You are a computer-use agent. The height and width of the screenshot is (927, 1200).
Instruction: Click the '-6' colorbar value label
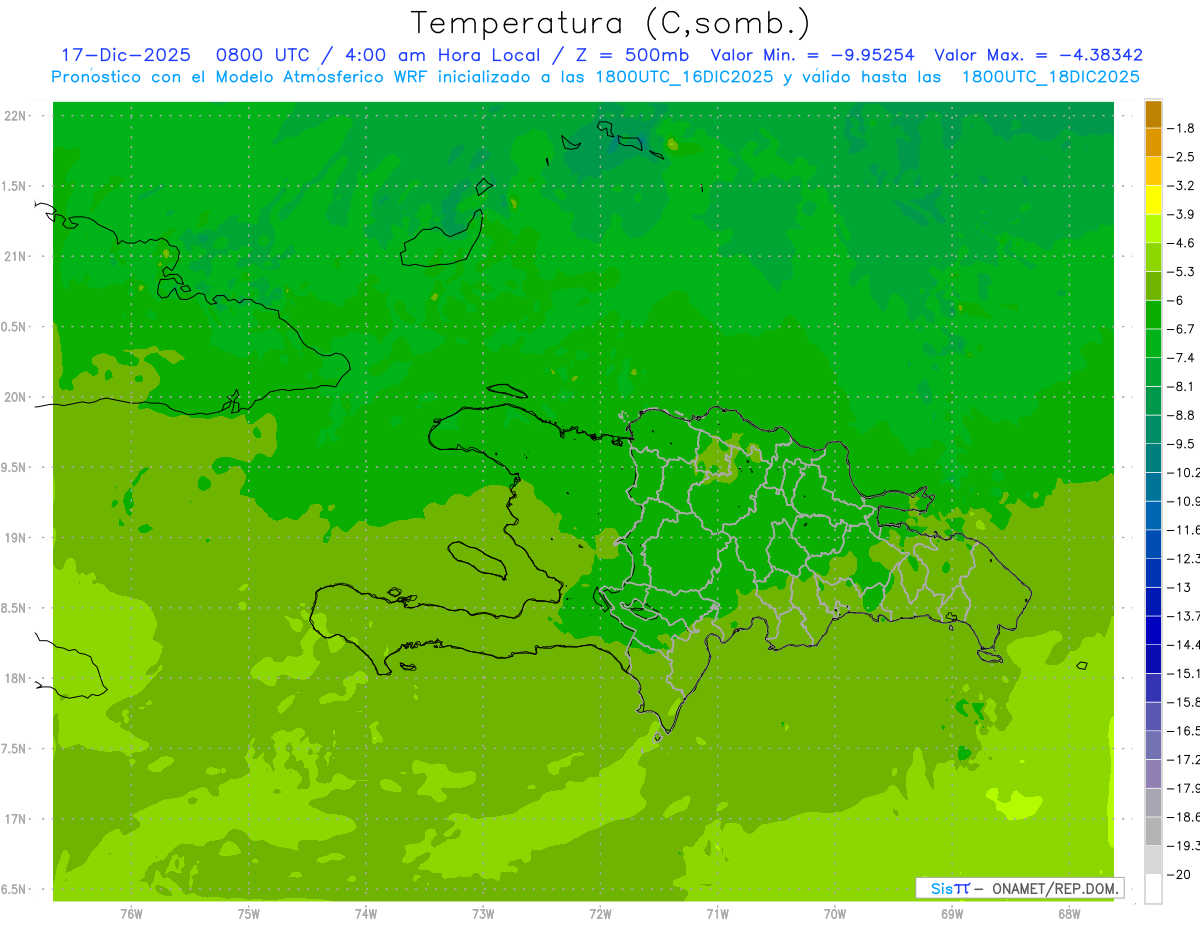1177,300
